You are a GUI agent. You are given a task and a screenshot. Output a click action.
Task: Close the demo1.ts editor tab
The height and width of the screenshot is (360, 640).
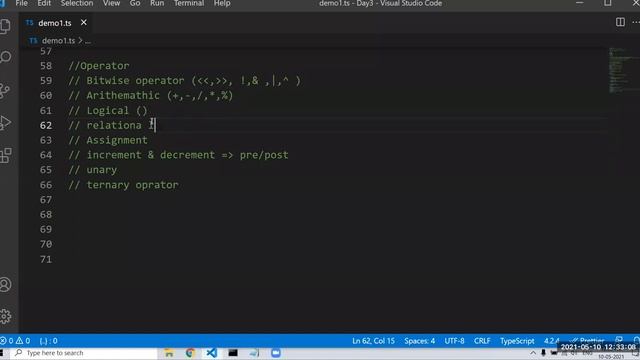tap(84, 22)
